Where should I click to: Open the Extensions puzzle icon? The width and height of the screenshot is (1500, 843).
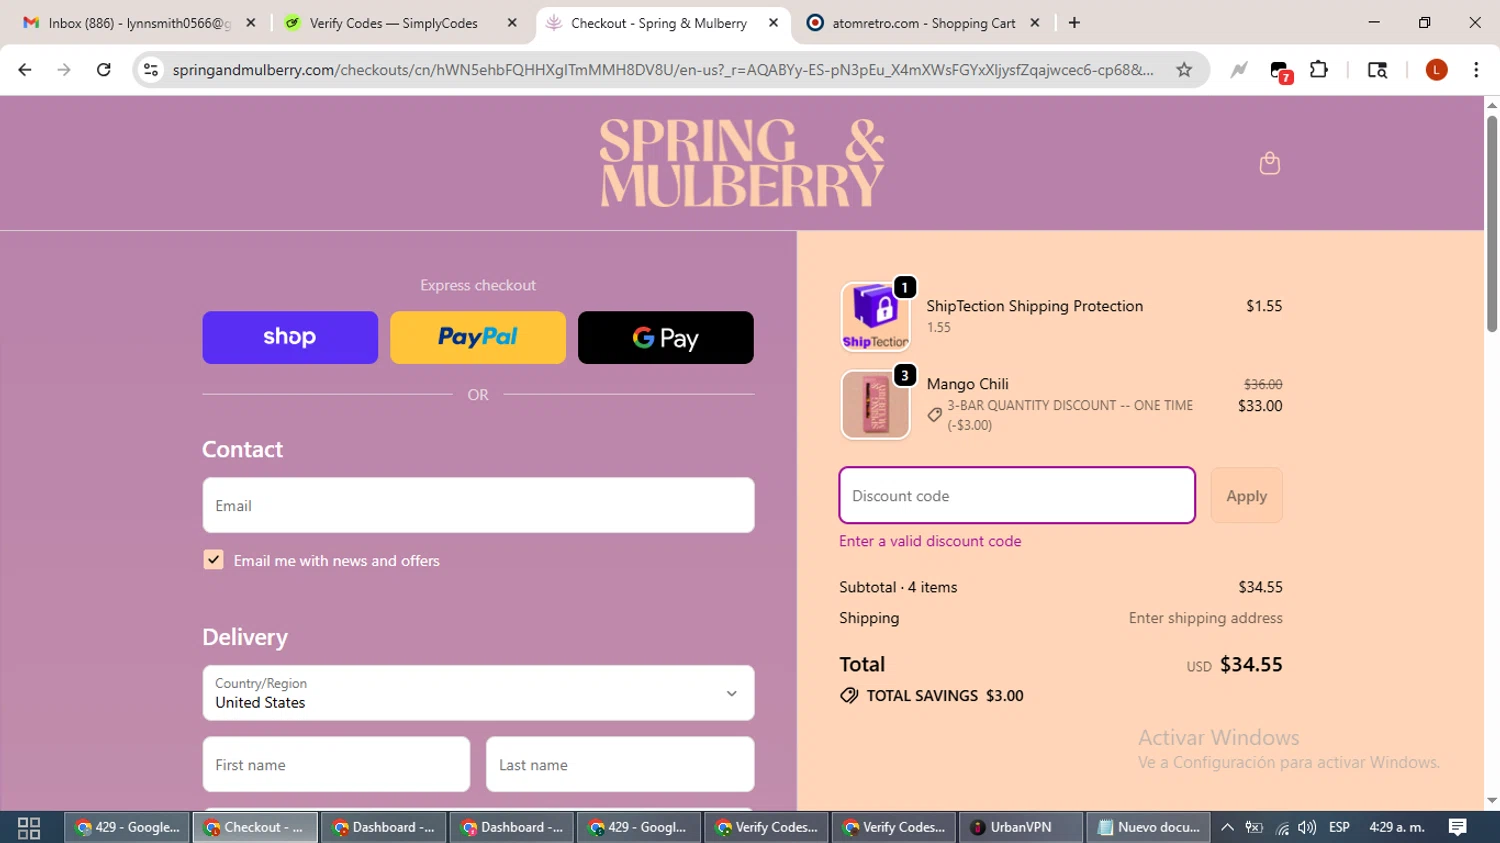click(1319, 69)
